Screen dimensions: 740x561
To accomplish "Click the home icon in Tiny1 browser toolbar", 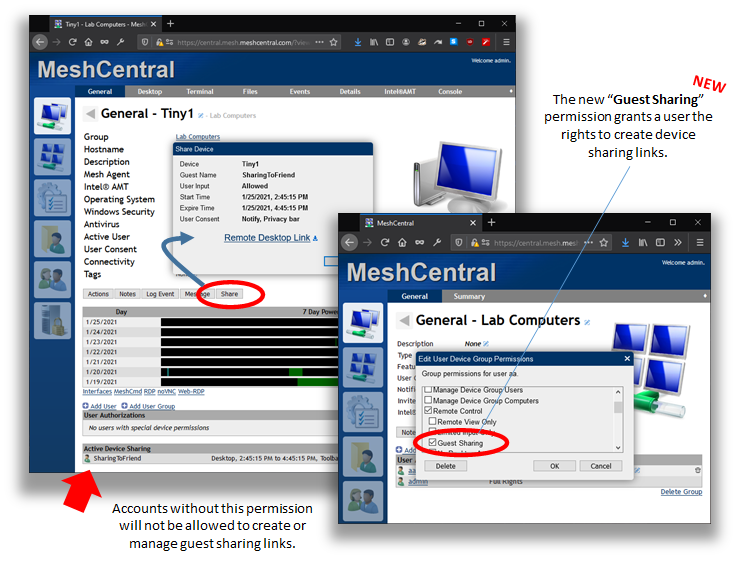I will 88,42.
